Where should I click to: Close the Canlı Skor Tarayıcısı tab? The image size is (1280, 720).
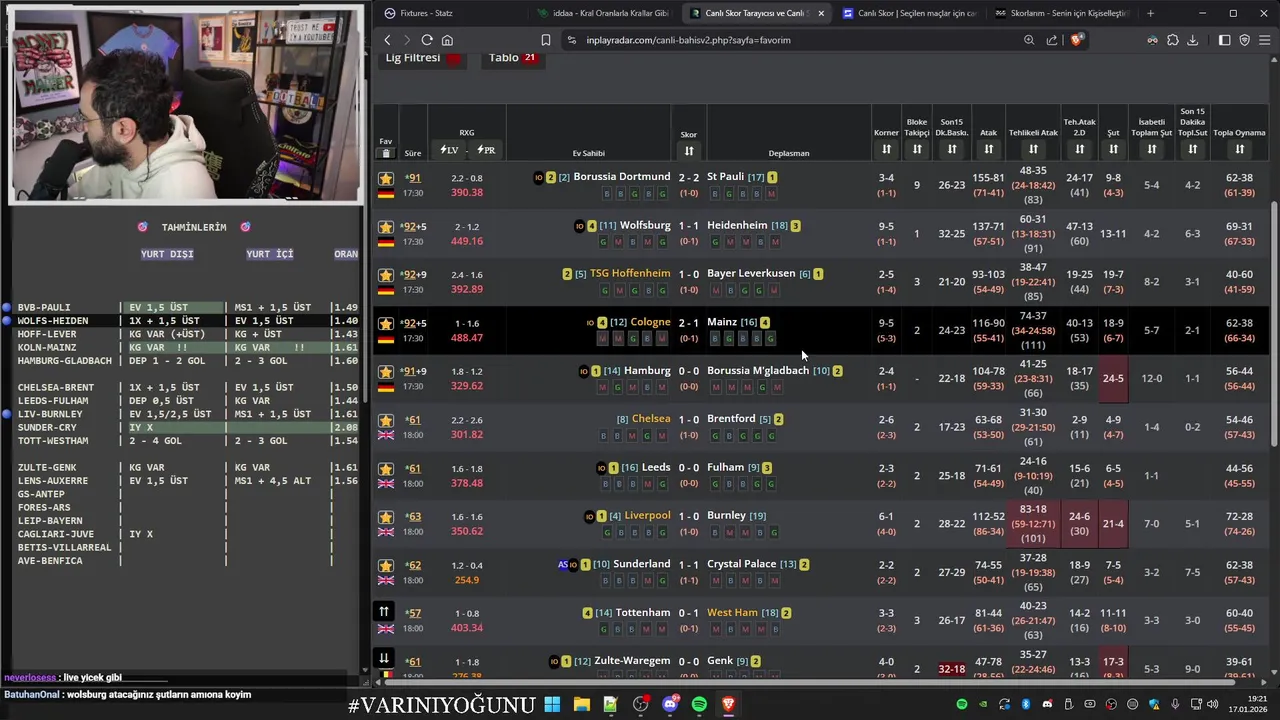[x=821, y=13]
